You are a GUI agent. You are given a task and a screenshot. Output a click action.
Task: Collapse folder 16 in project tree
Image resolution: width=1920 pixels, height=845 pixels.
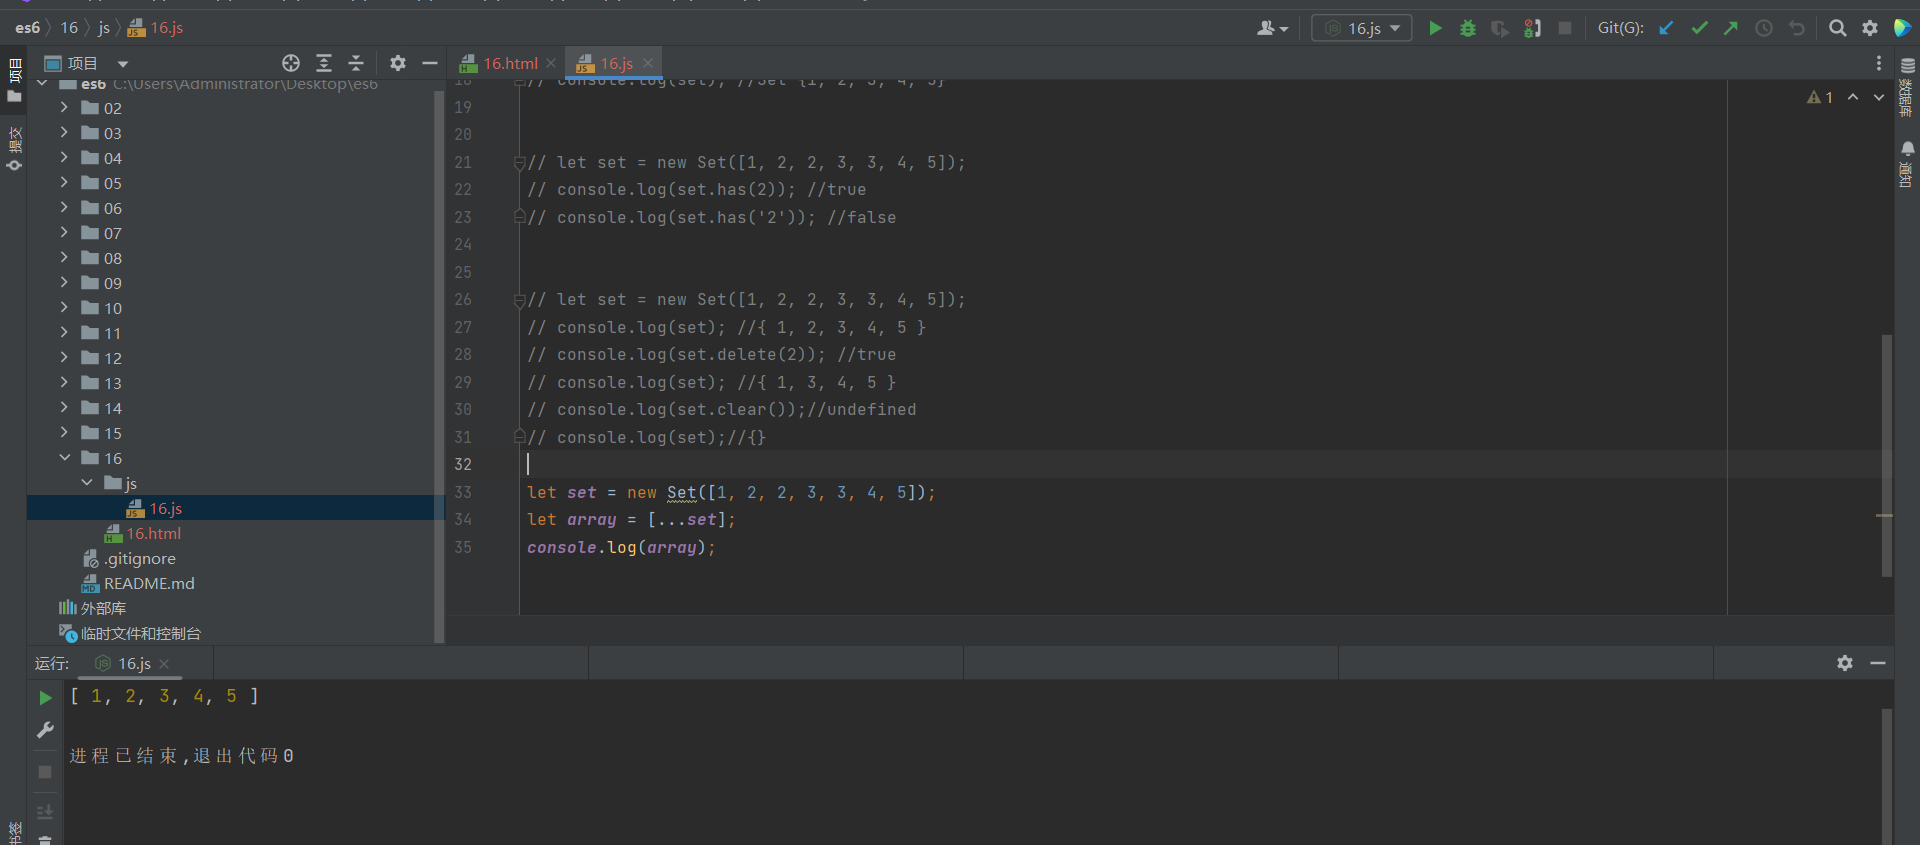pos(64,457)
